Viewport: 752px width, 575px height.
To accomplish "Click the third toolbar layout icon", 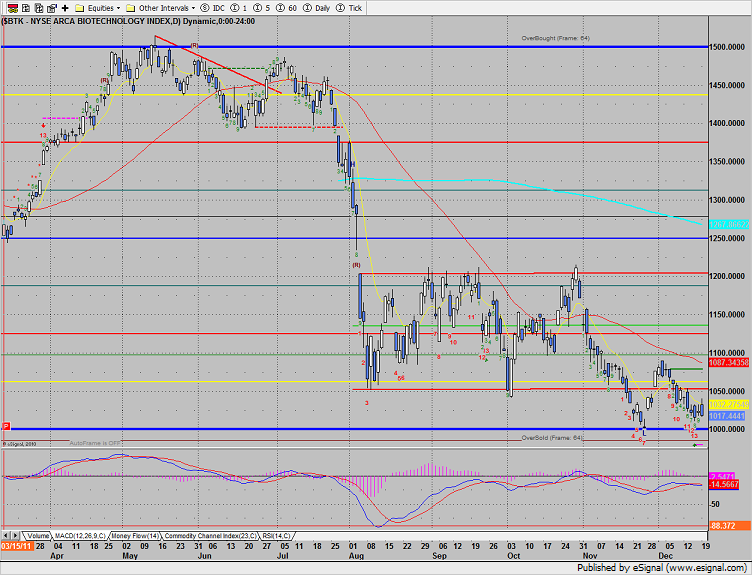I will click(x=39, y=8).
